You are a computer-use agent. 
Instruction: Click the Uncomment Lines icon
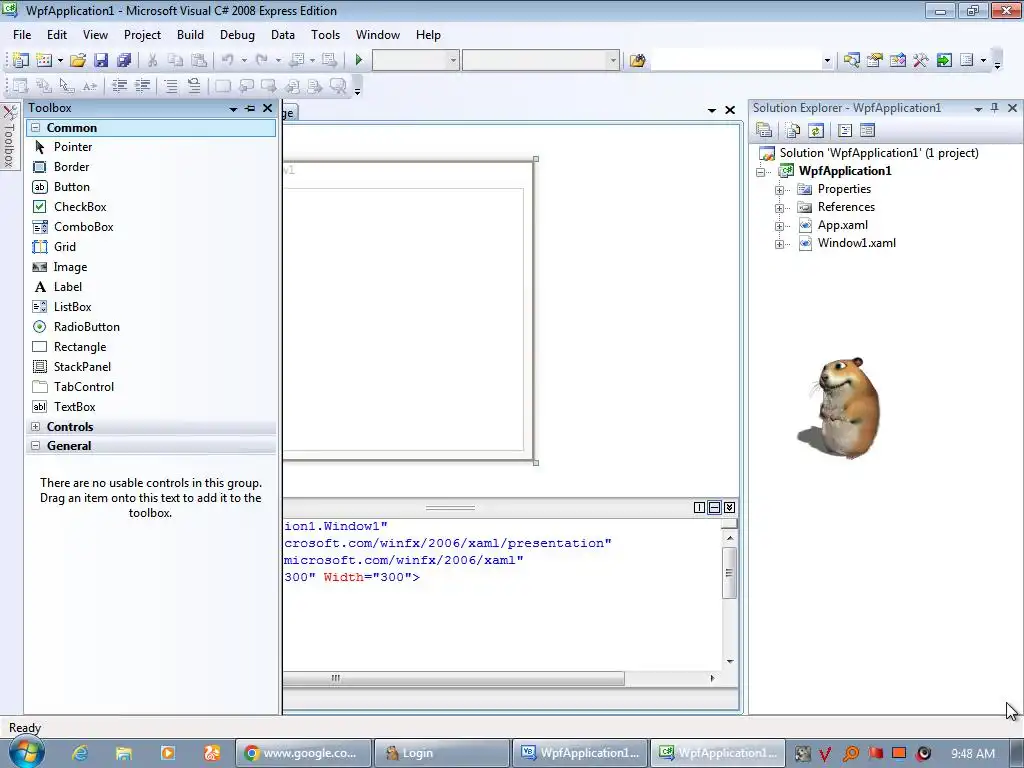194,86
